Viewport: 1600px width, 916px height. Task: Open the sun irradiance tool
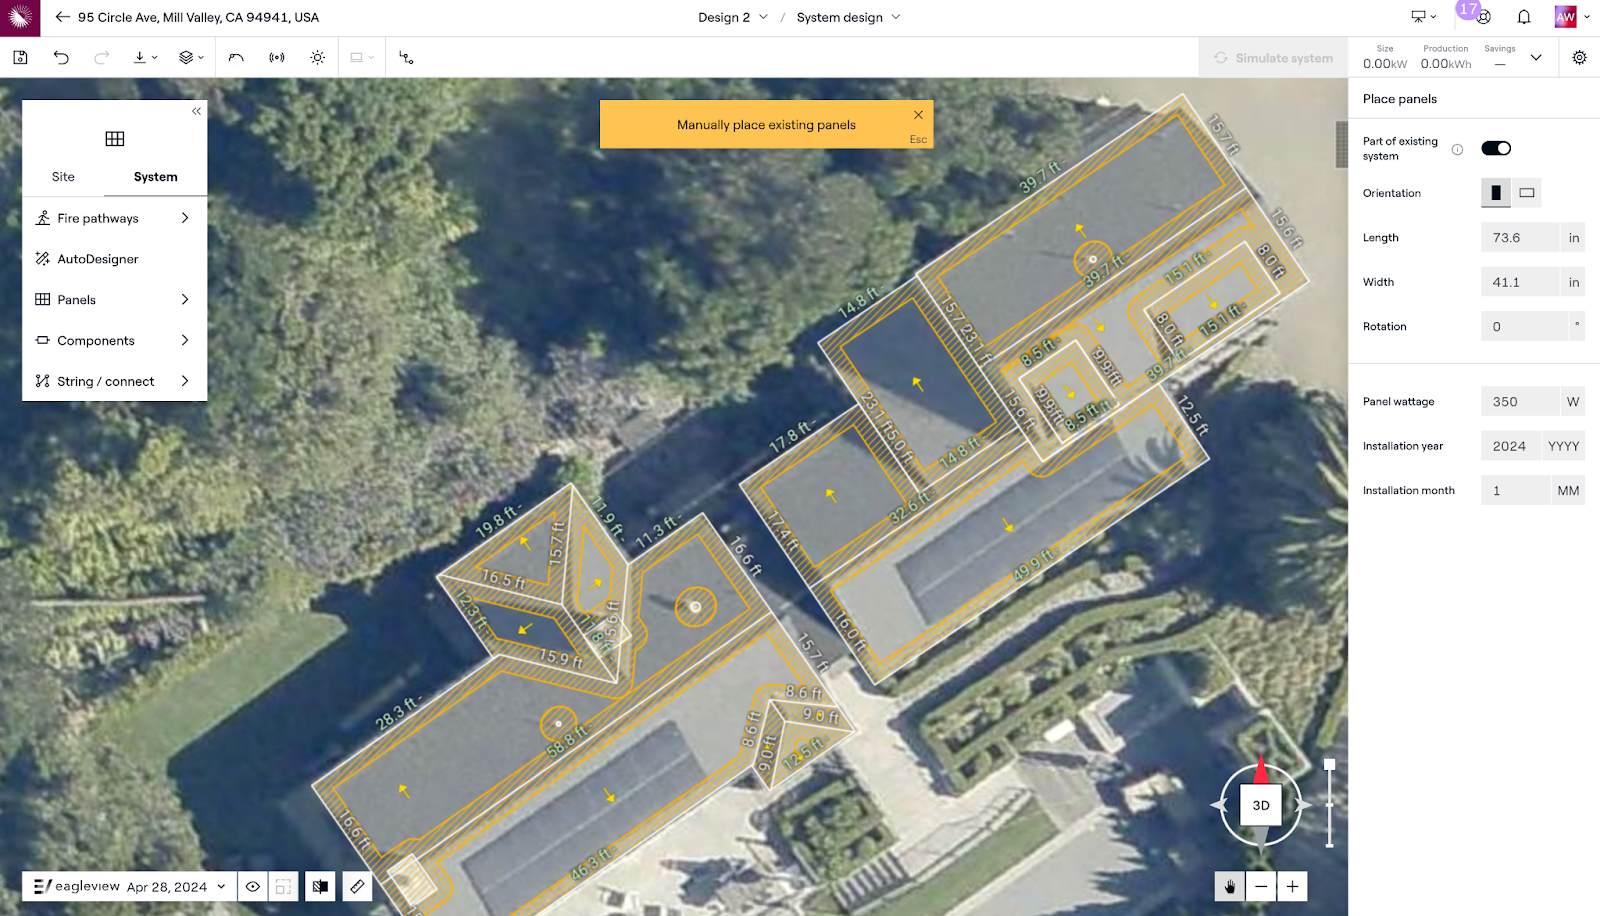pos(317,58)
